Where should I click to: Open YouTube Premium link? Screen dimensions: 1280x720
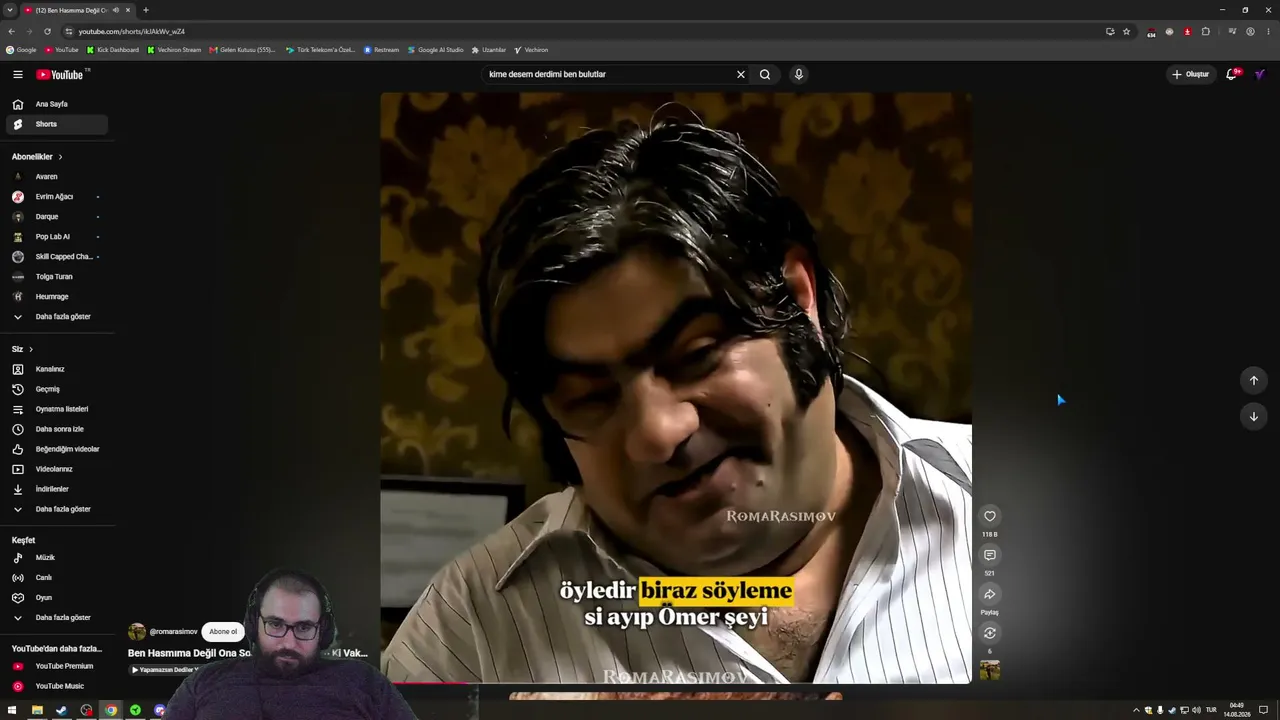point(57,666)
